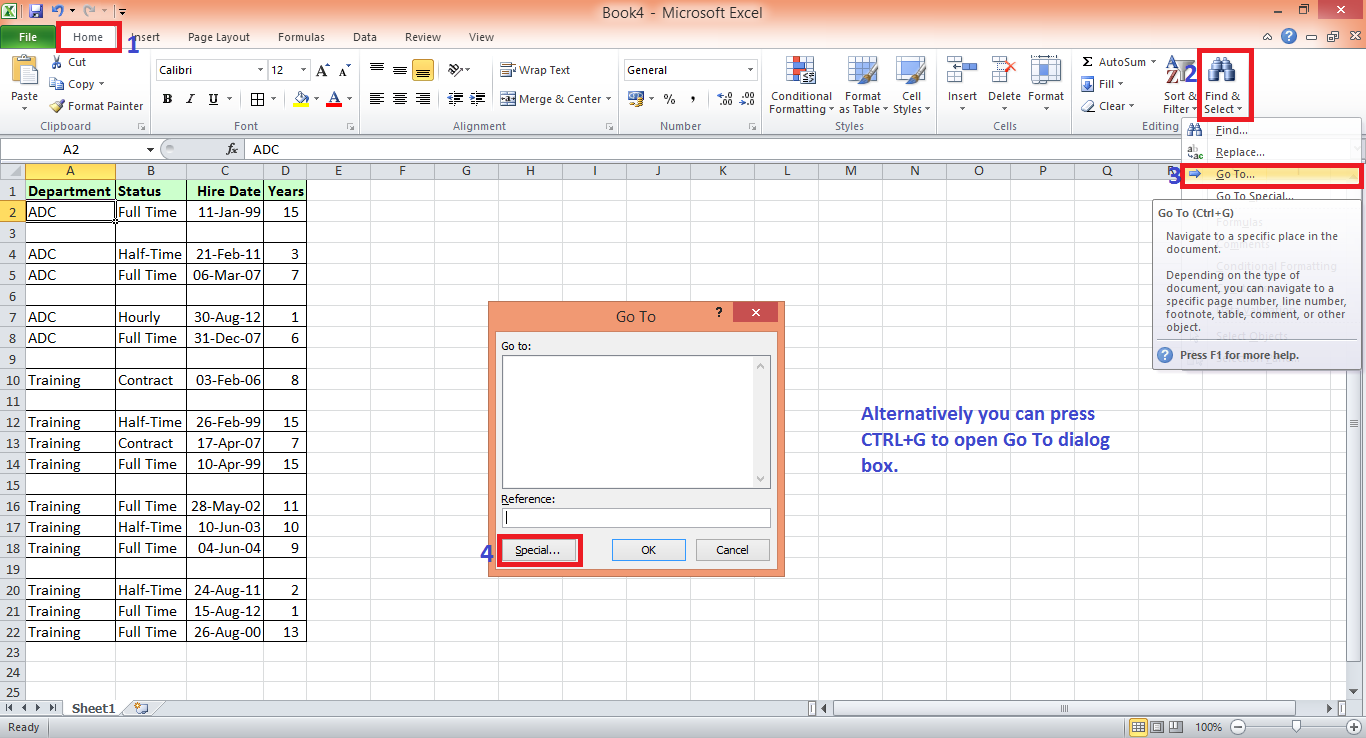1366x738 pixels.
Task: Click OK in the Go To dialog
Action: tap(648, 550)
